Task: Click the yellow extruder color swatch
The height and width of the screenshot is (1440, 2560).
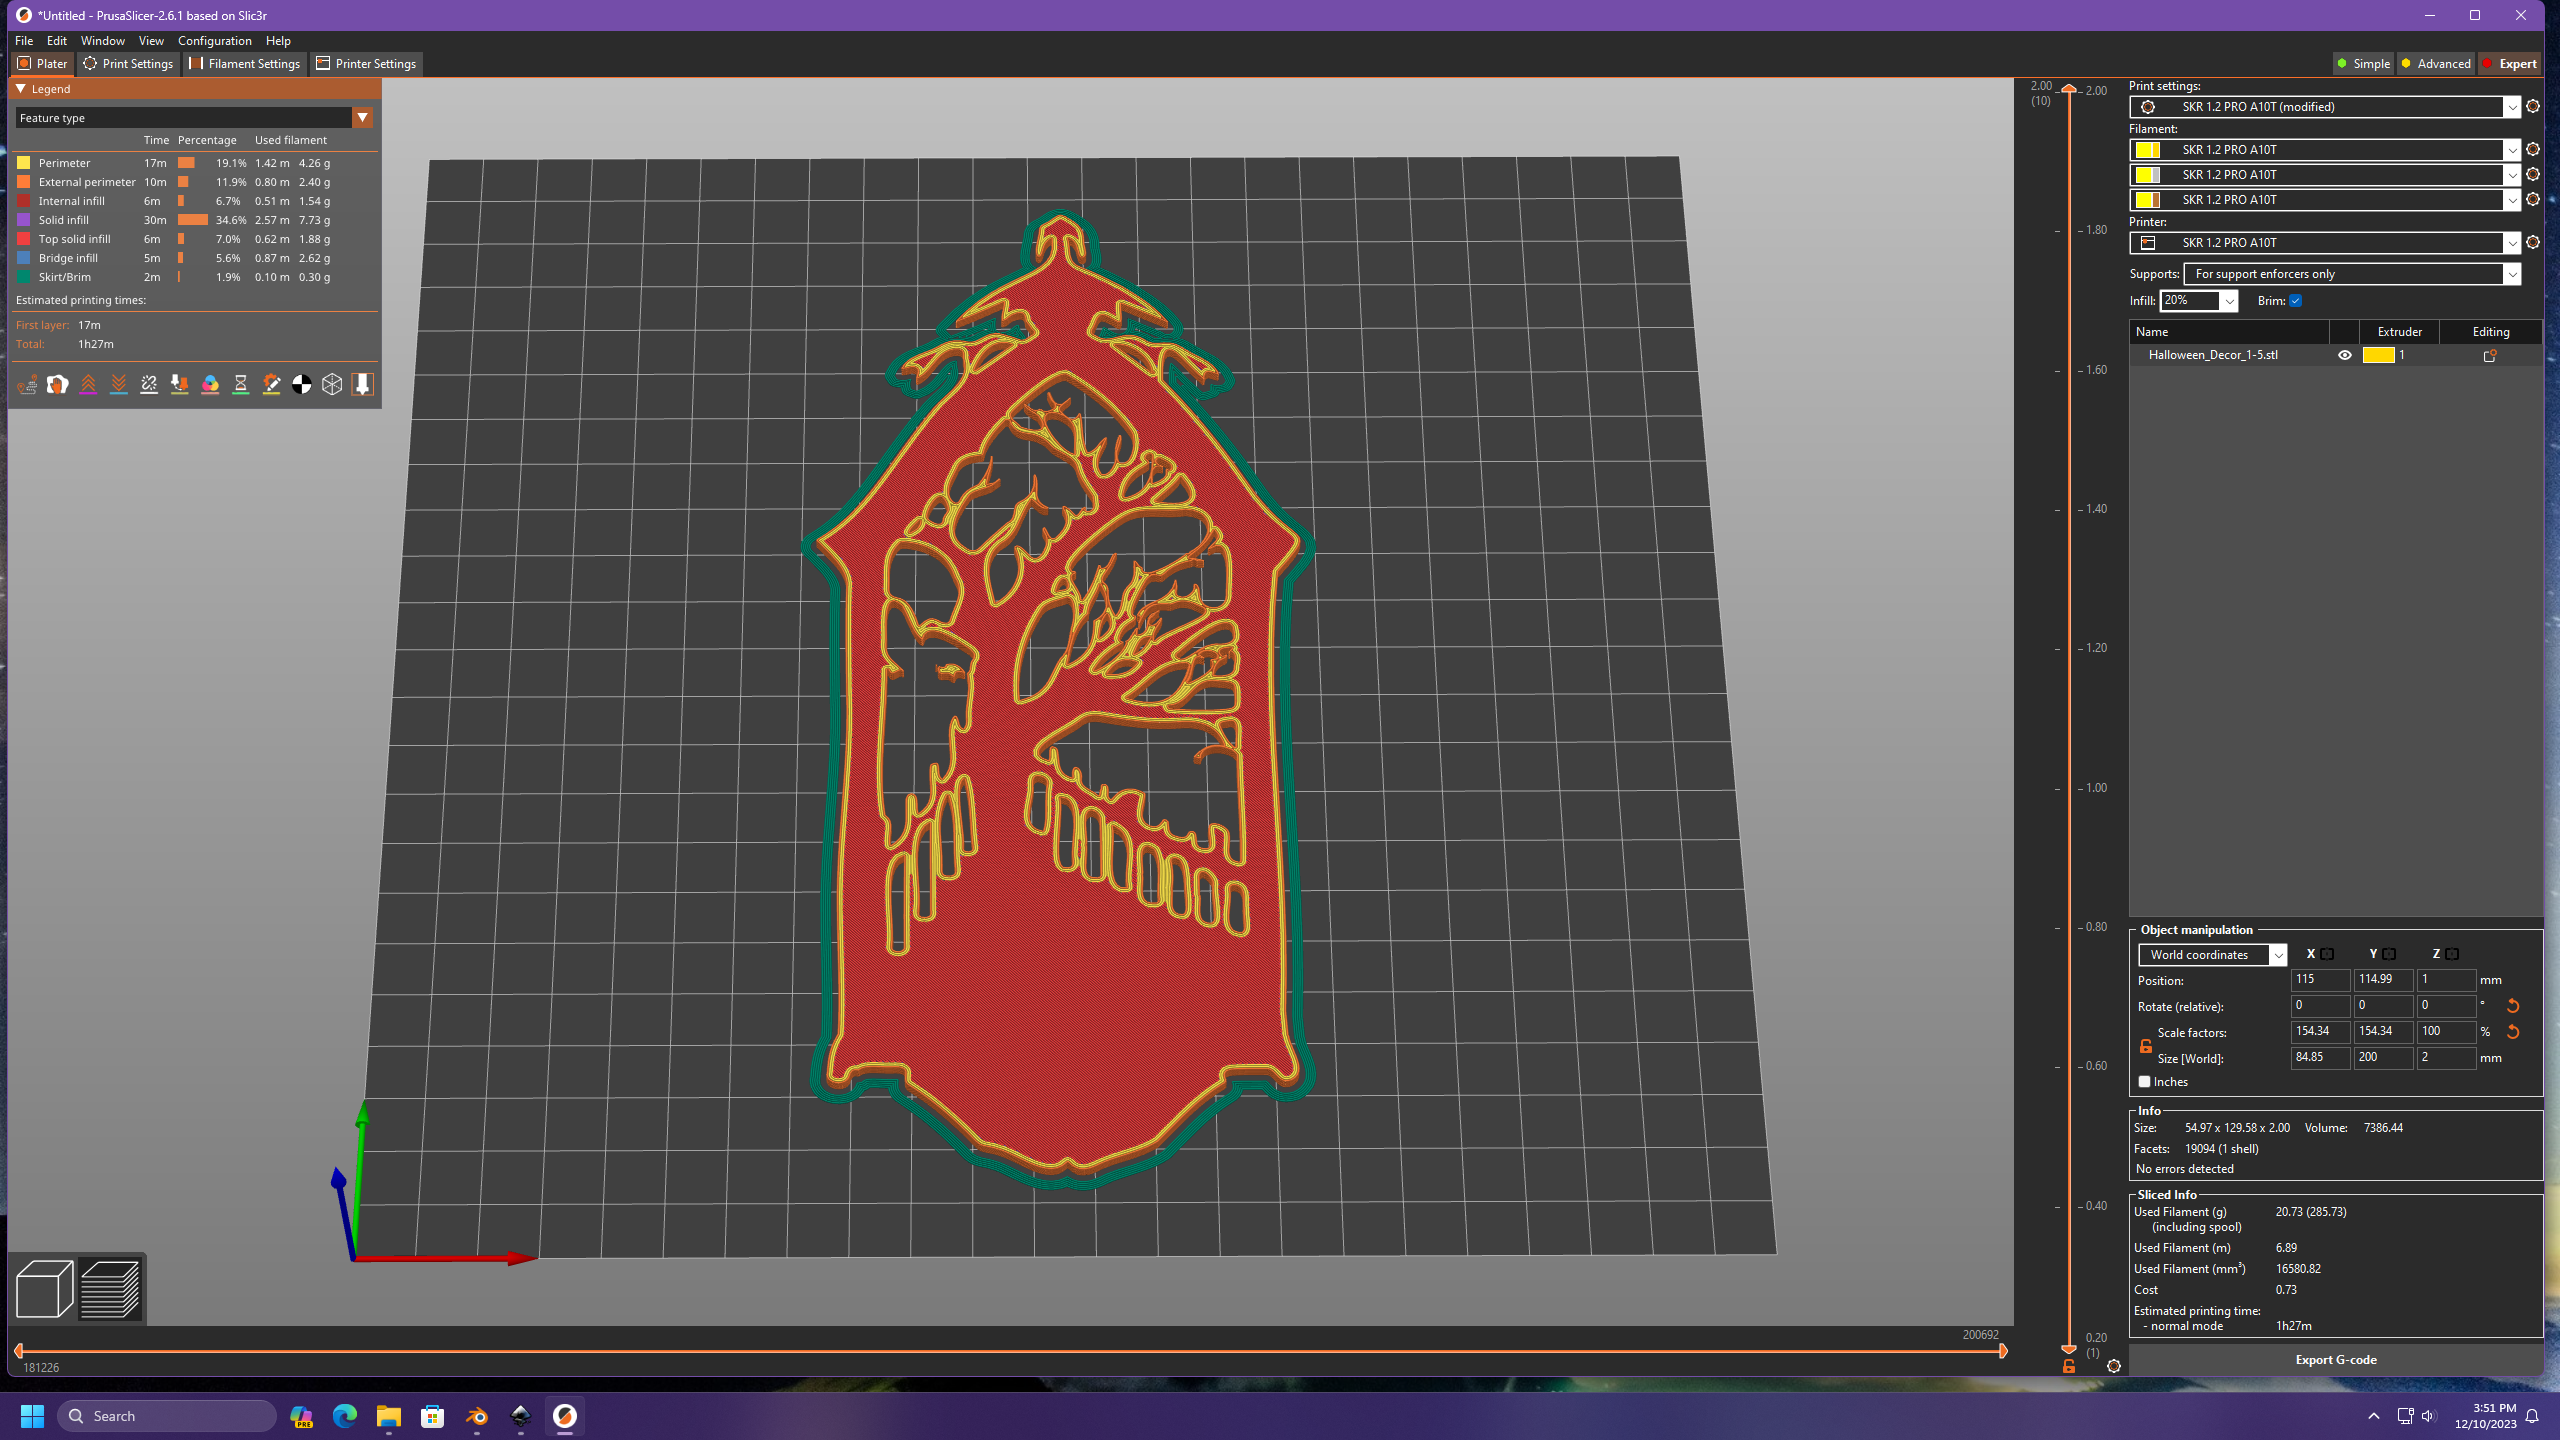Action: point(2378,355)
